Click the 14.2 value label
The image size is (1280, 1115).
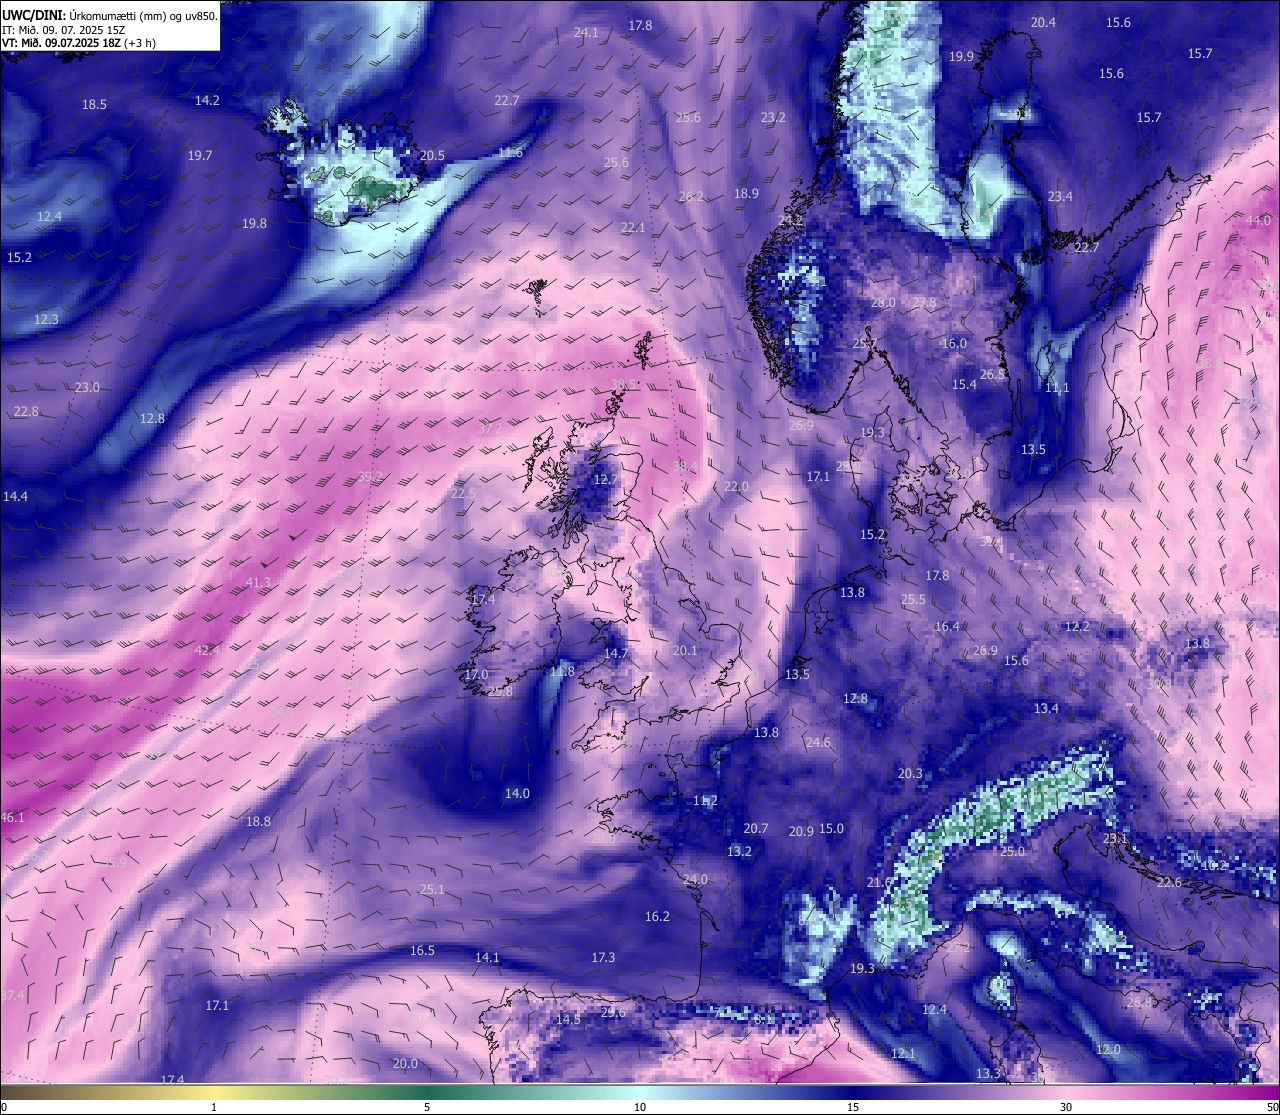click(207, 100)
